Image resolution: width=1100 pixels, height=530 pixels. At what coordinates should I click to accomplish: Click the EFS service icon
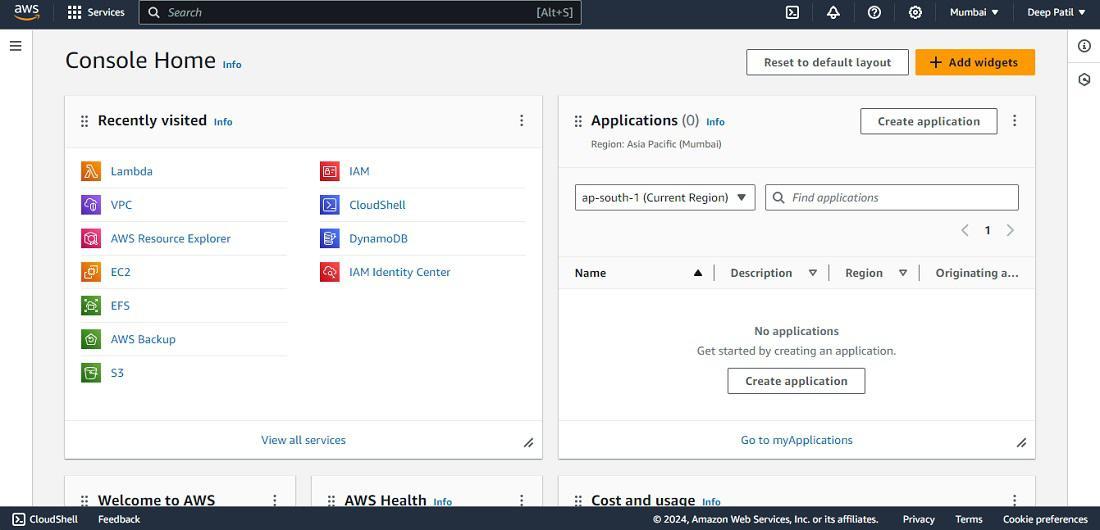pos(91,306)
